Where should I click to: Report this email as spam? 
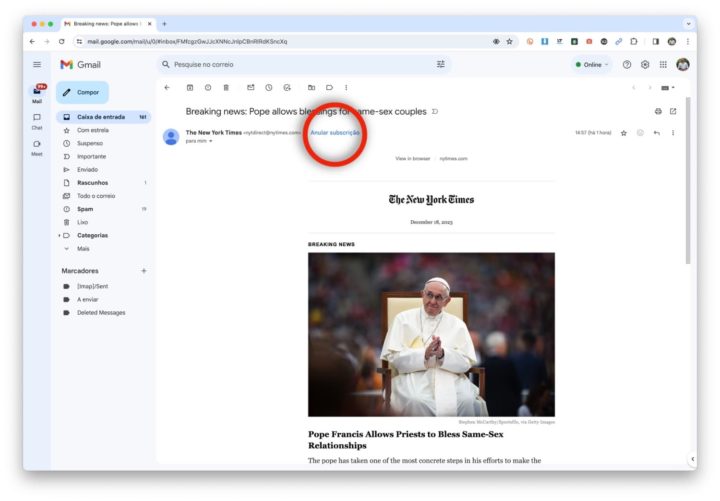208,87
